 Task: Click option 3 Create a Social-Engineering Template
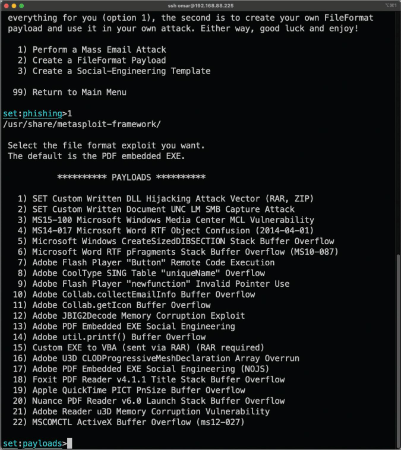point(114,71)
